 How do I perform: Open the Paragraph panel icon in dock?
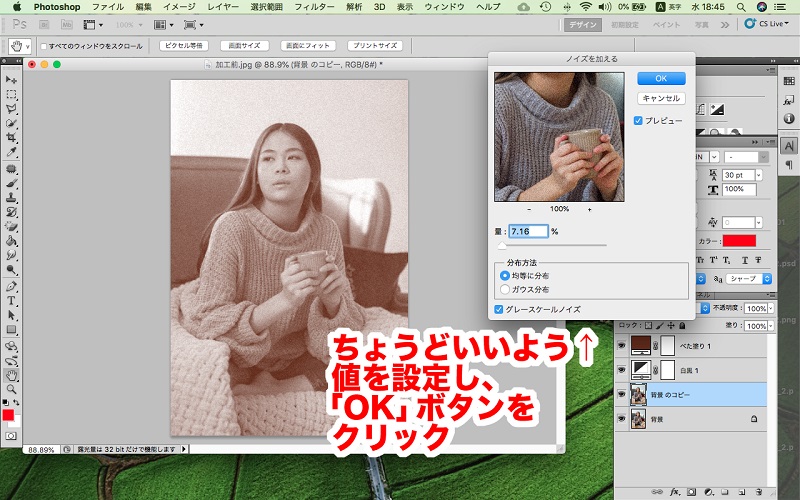pyautogui.click(x=789, y=164)
